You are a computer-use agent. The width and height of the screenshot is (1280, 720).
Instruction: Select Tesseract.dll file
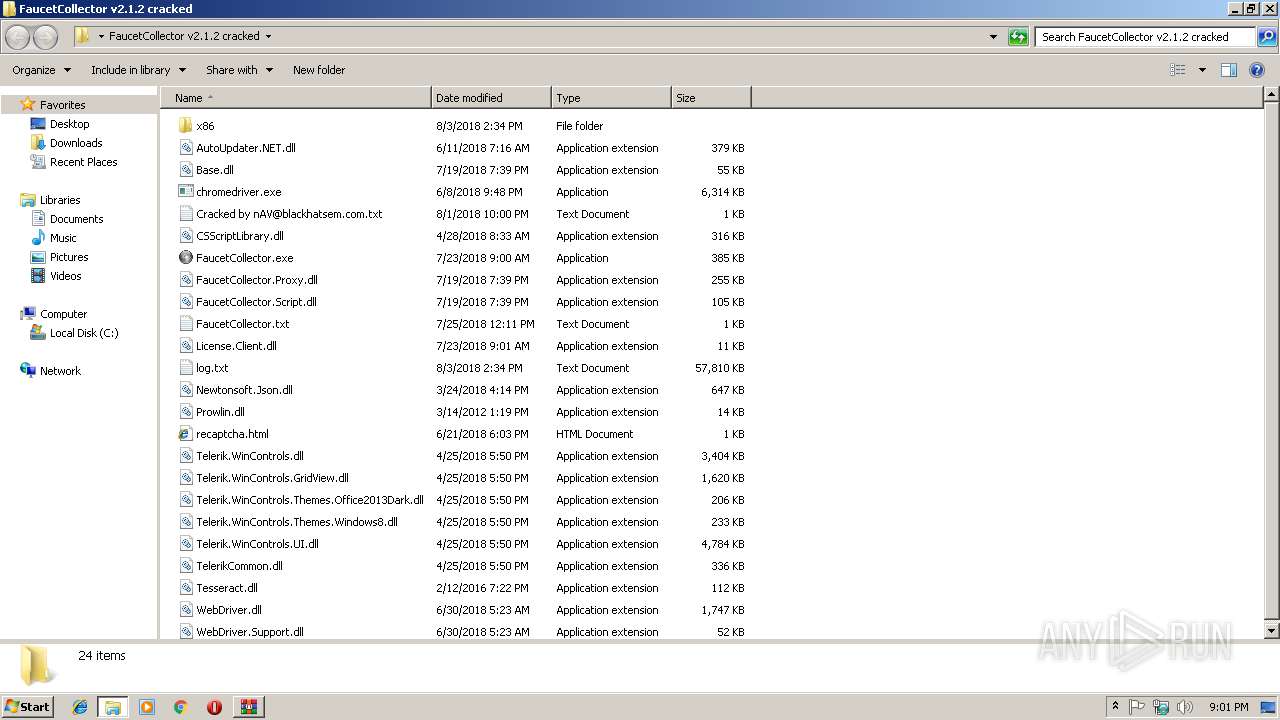click(227, 588)
